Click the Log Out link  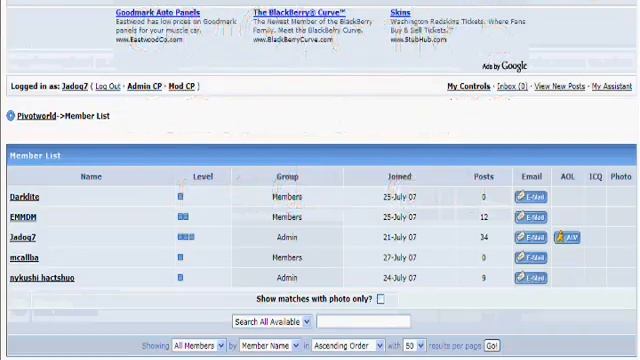coord(108,86)
